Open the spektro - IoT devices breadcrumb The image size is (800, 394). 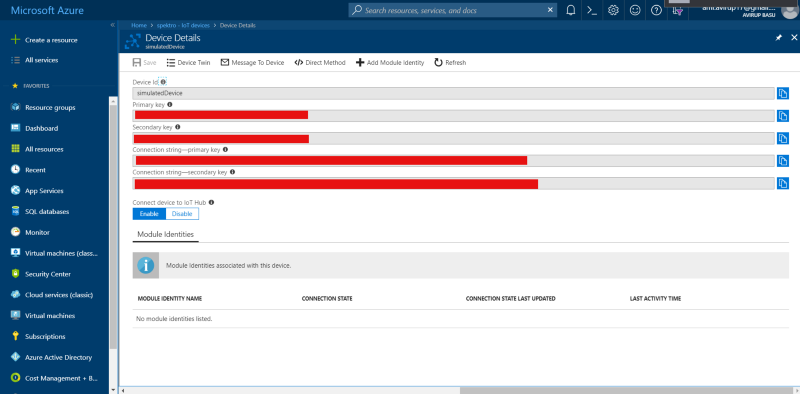pos(183,25)
